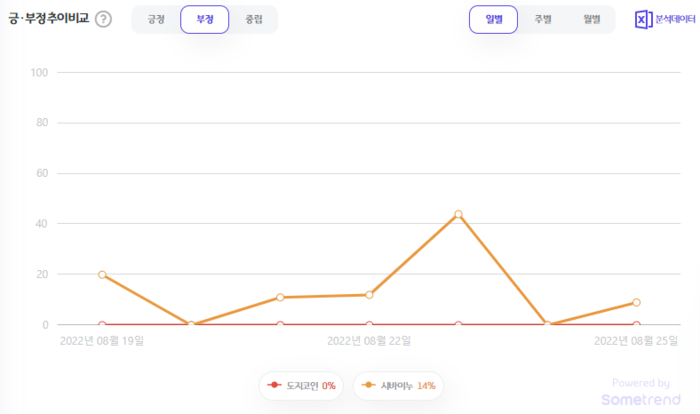Toggle the 시바이누 series in legend

399,386
